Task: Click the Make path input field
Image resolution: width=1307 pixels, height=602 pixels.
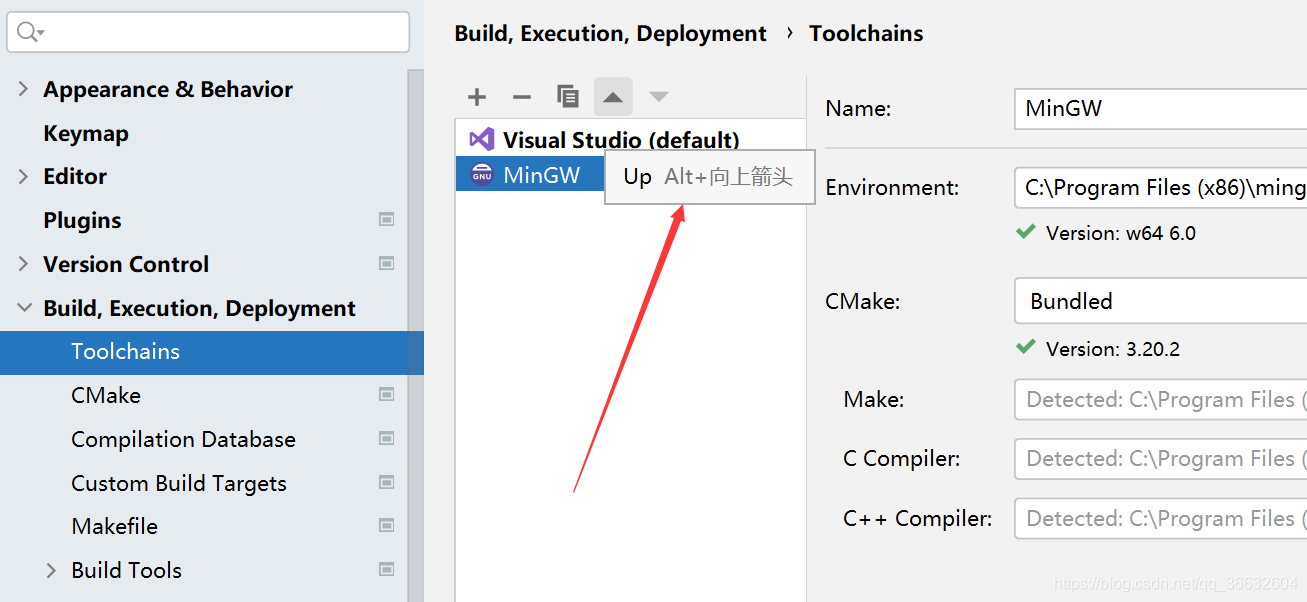Action: 1161,400
